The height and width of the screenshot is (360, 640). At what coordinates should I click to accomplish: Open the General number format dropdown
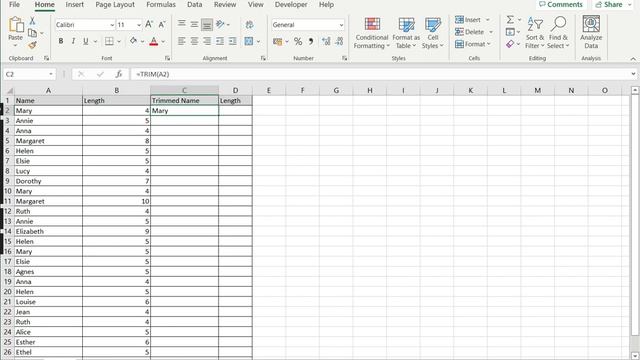tap(341, 25)
